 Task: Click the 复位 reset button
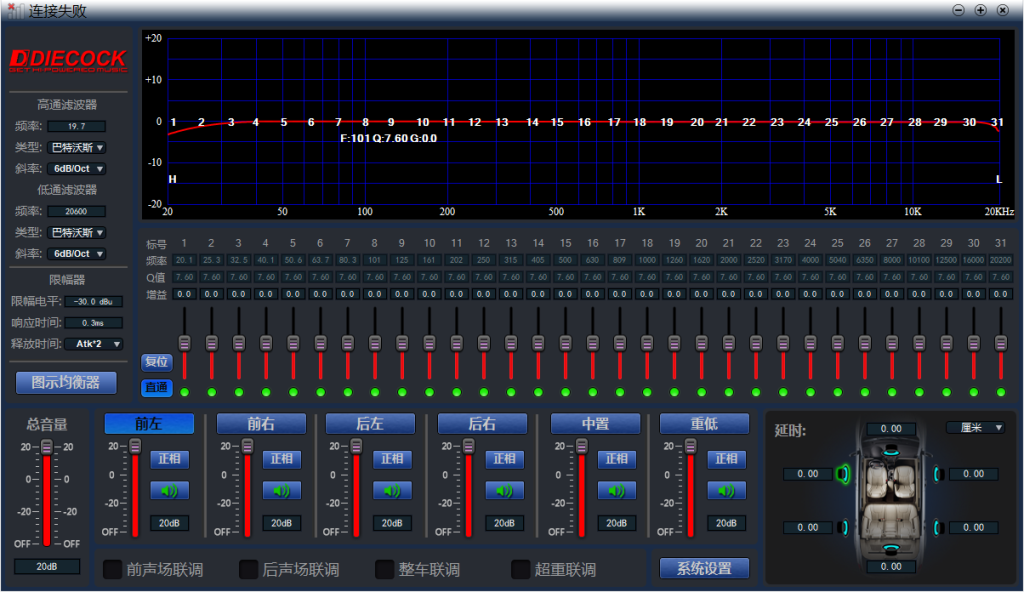(156, 361)
